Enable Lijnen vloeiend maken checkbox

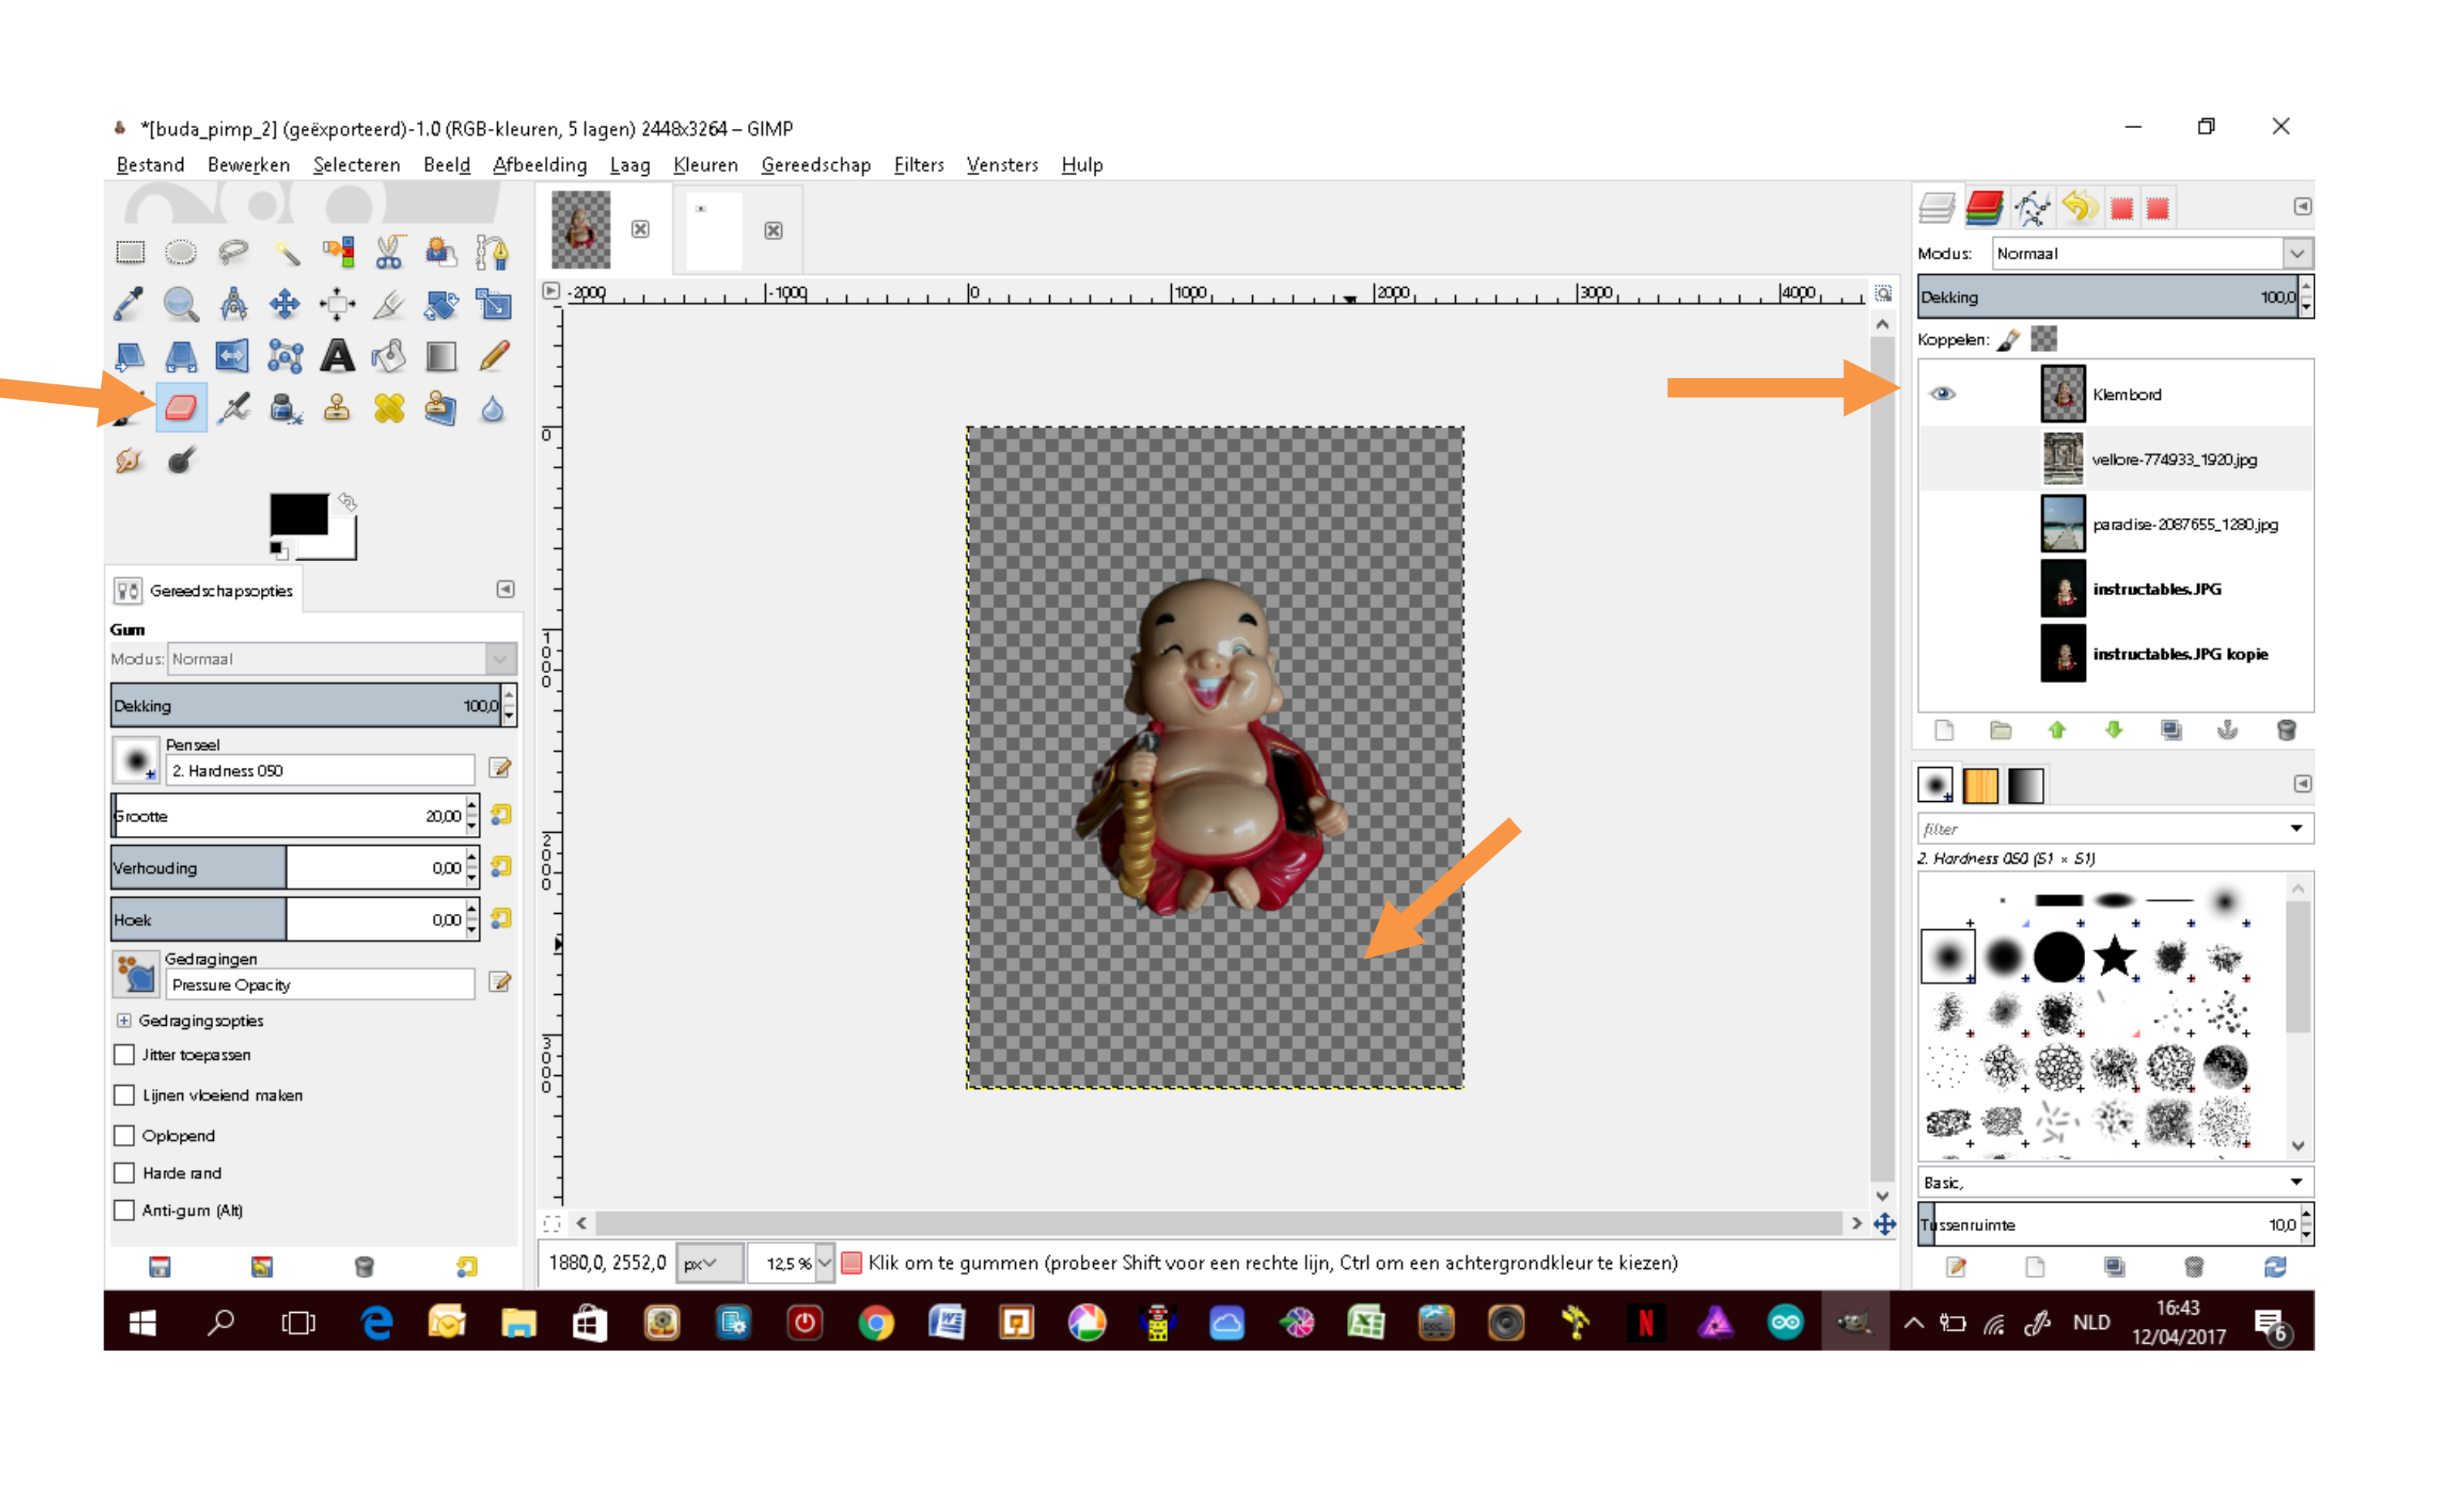[x=124, y=1095]
